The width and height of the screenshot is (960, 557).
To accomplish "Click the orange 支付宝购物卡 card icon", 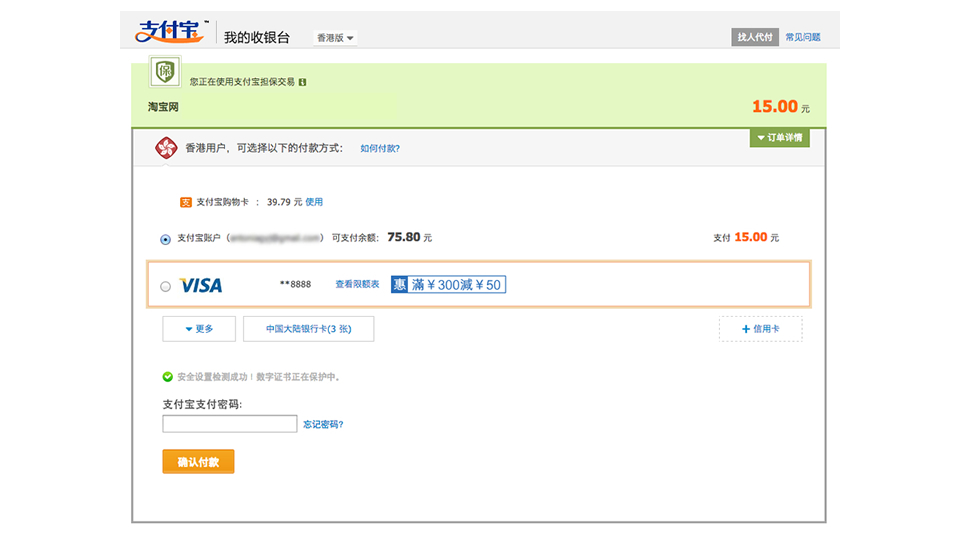I will [186, 202].
